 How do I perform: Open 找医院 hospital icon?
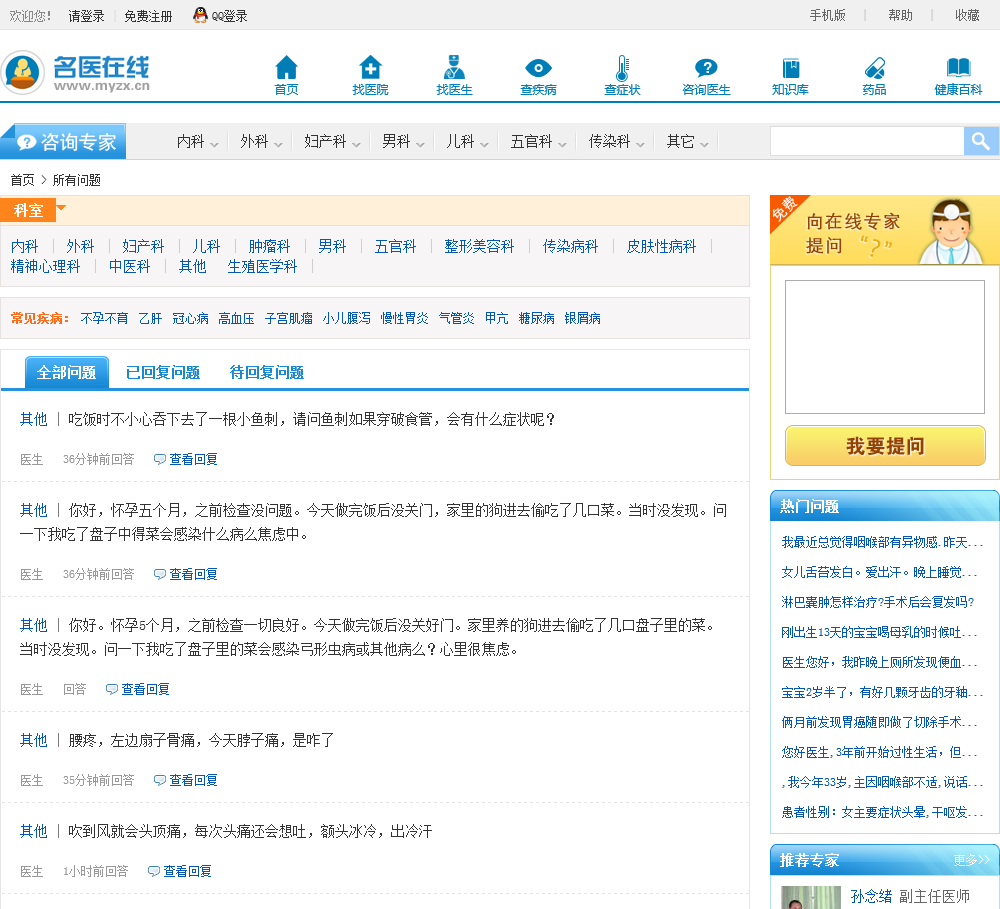[x=370, y=67]
